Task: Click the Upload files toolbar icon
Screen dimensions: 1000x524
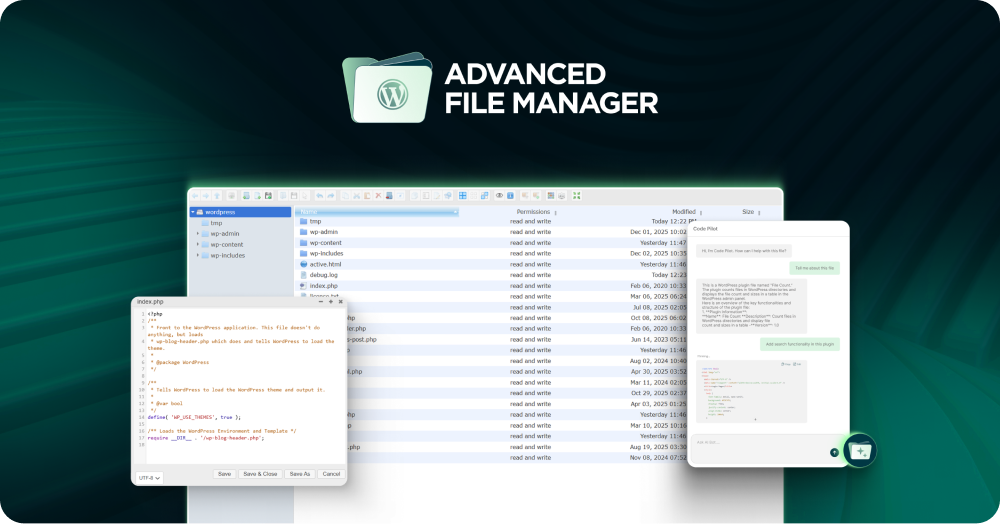Action: click(268, 196)
